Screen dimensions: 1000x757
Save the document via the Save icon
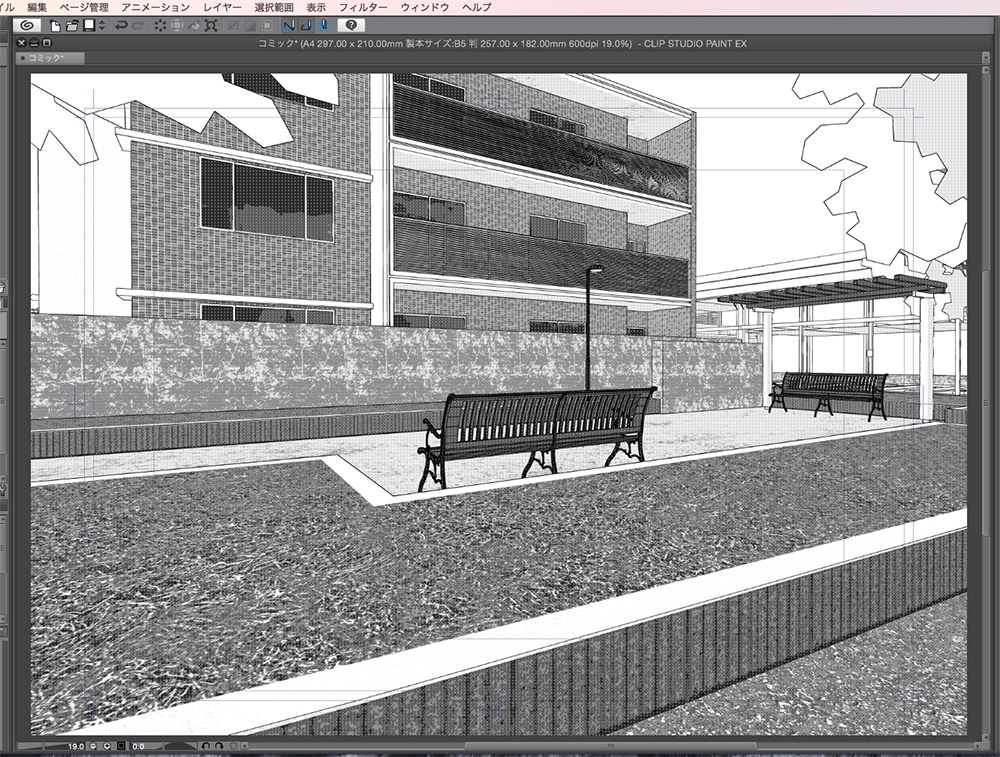pos(88,25)
